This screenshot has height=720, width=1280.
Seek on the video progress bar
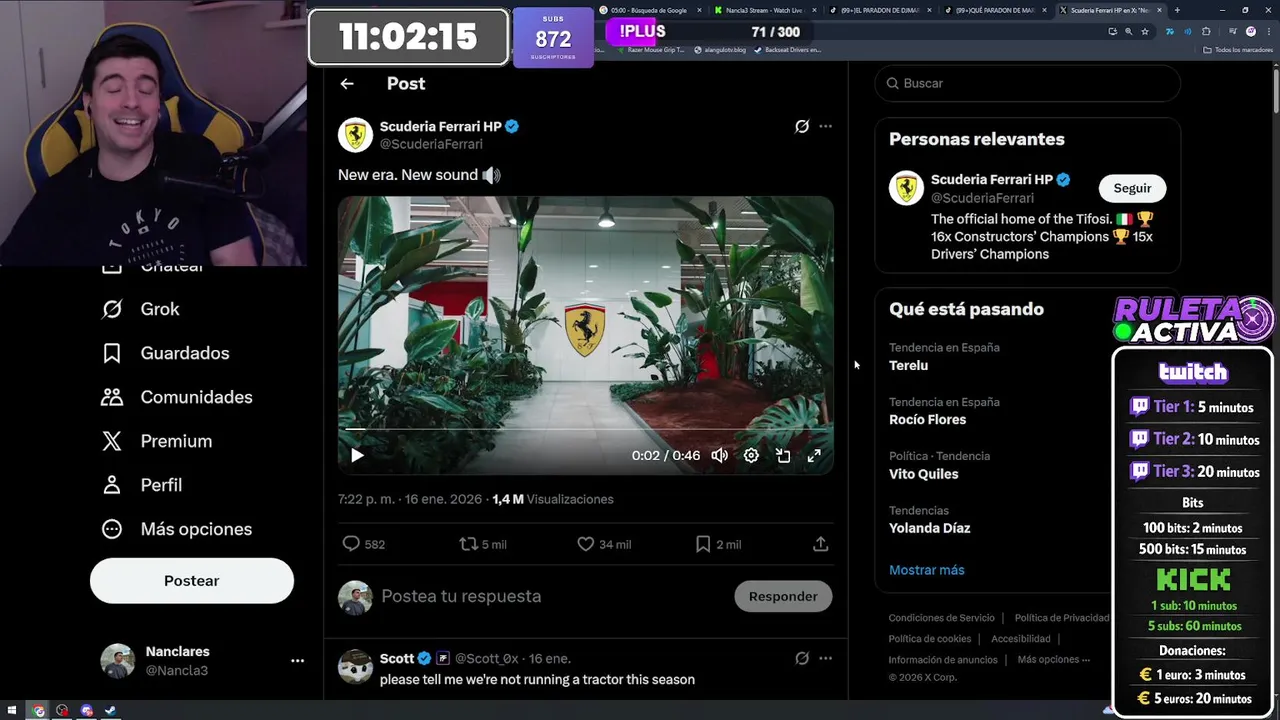point(585,429)
